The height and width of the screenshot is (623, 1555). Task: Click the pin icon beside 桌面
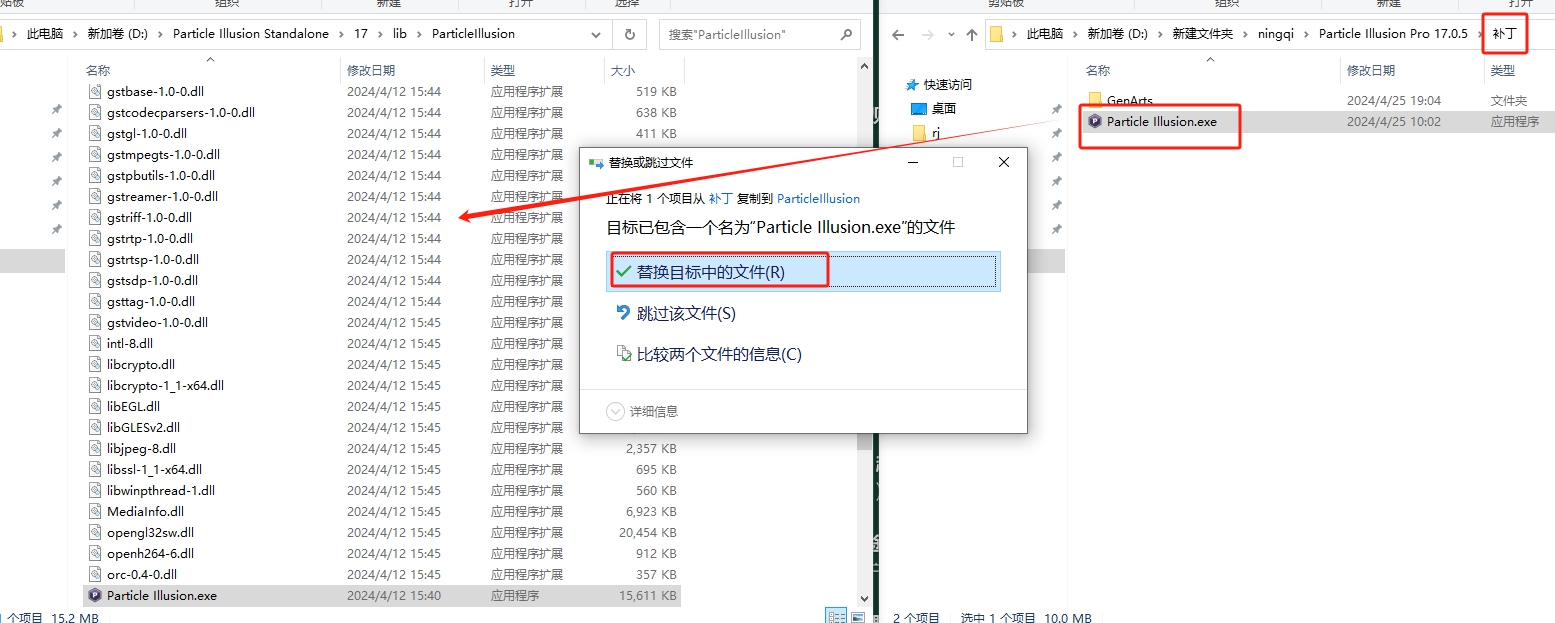click(x=1056, y=108)
